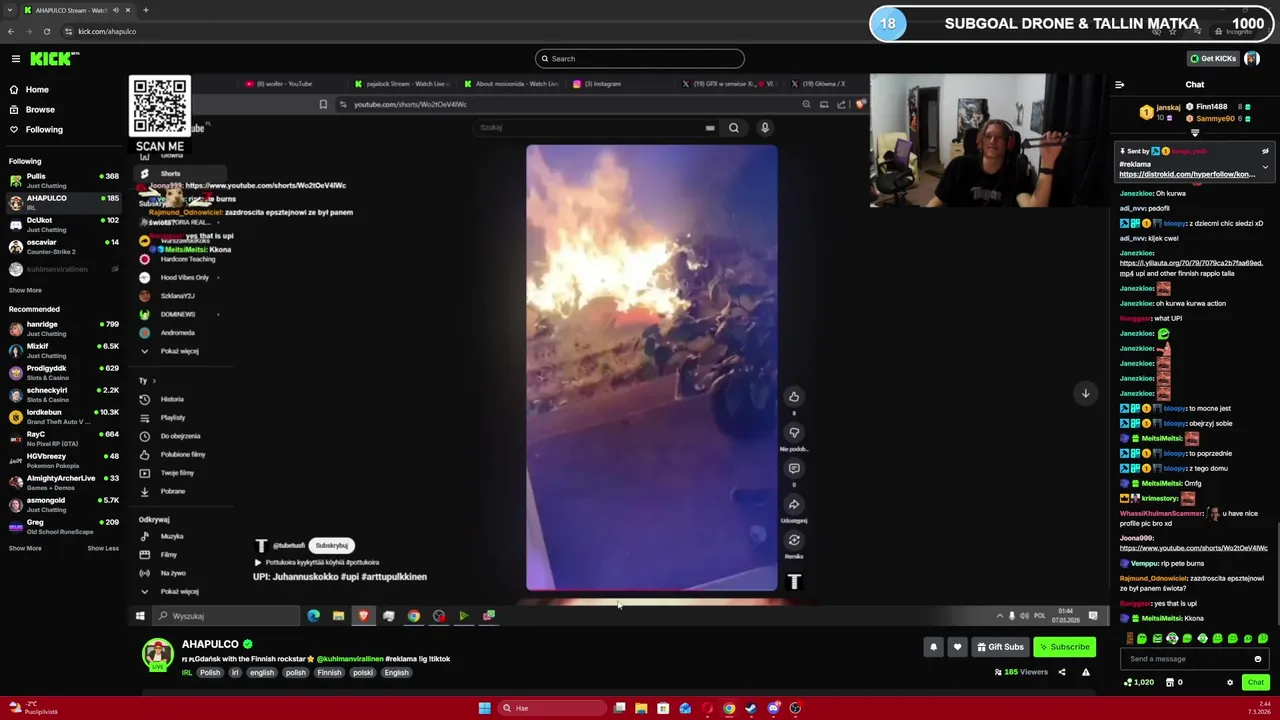Open chat settings gear icon
The image size is (1280, 720).
[1230, 683]
